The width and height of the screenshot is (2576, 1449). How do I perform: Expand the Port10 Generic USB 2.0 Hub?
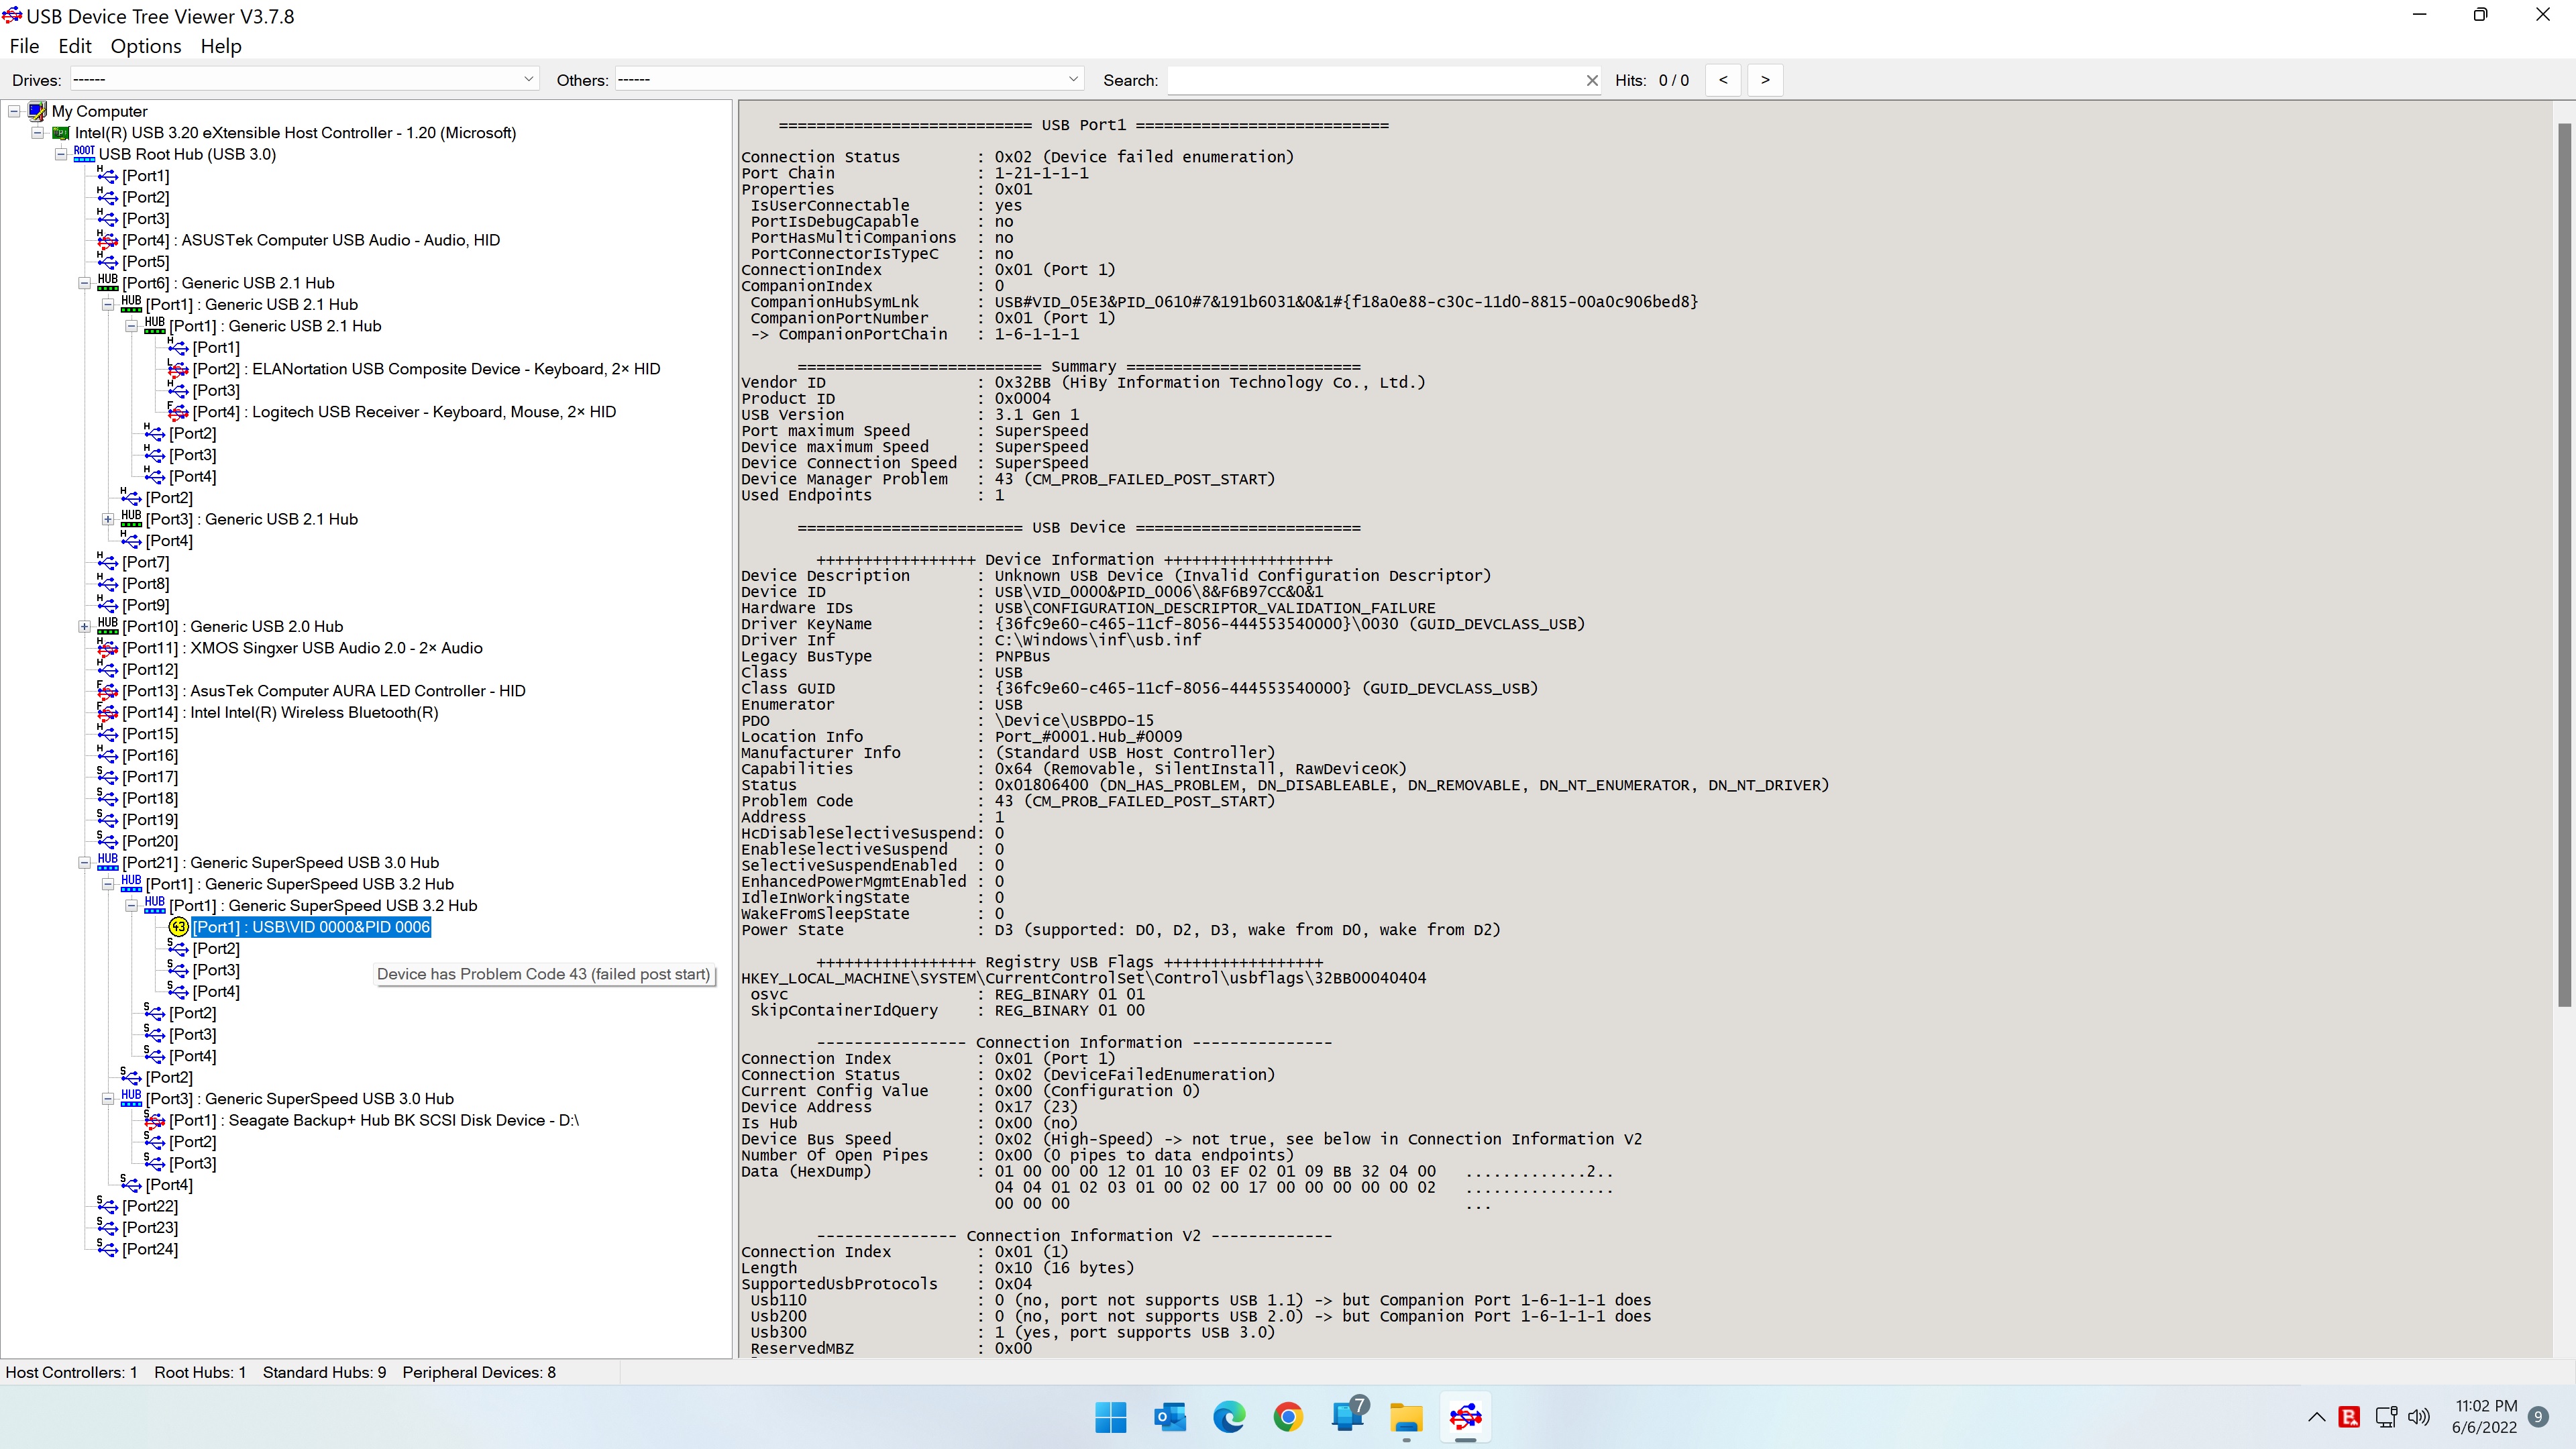click(85, 626)
